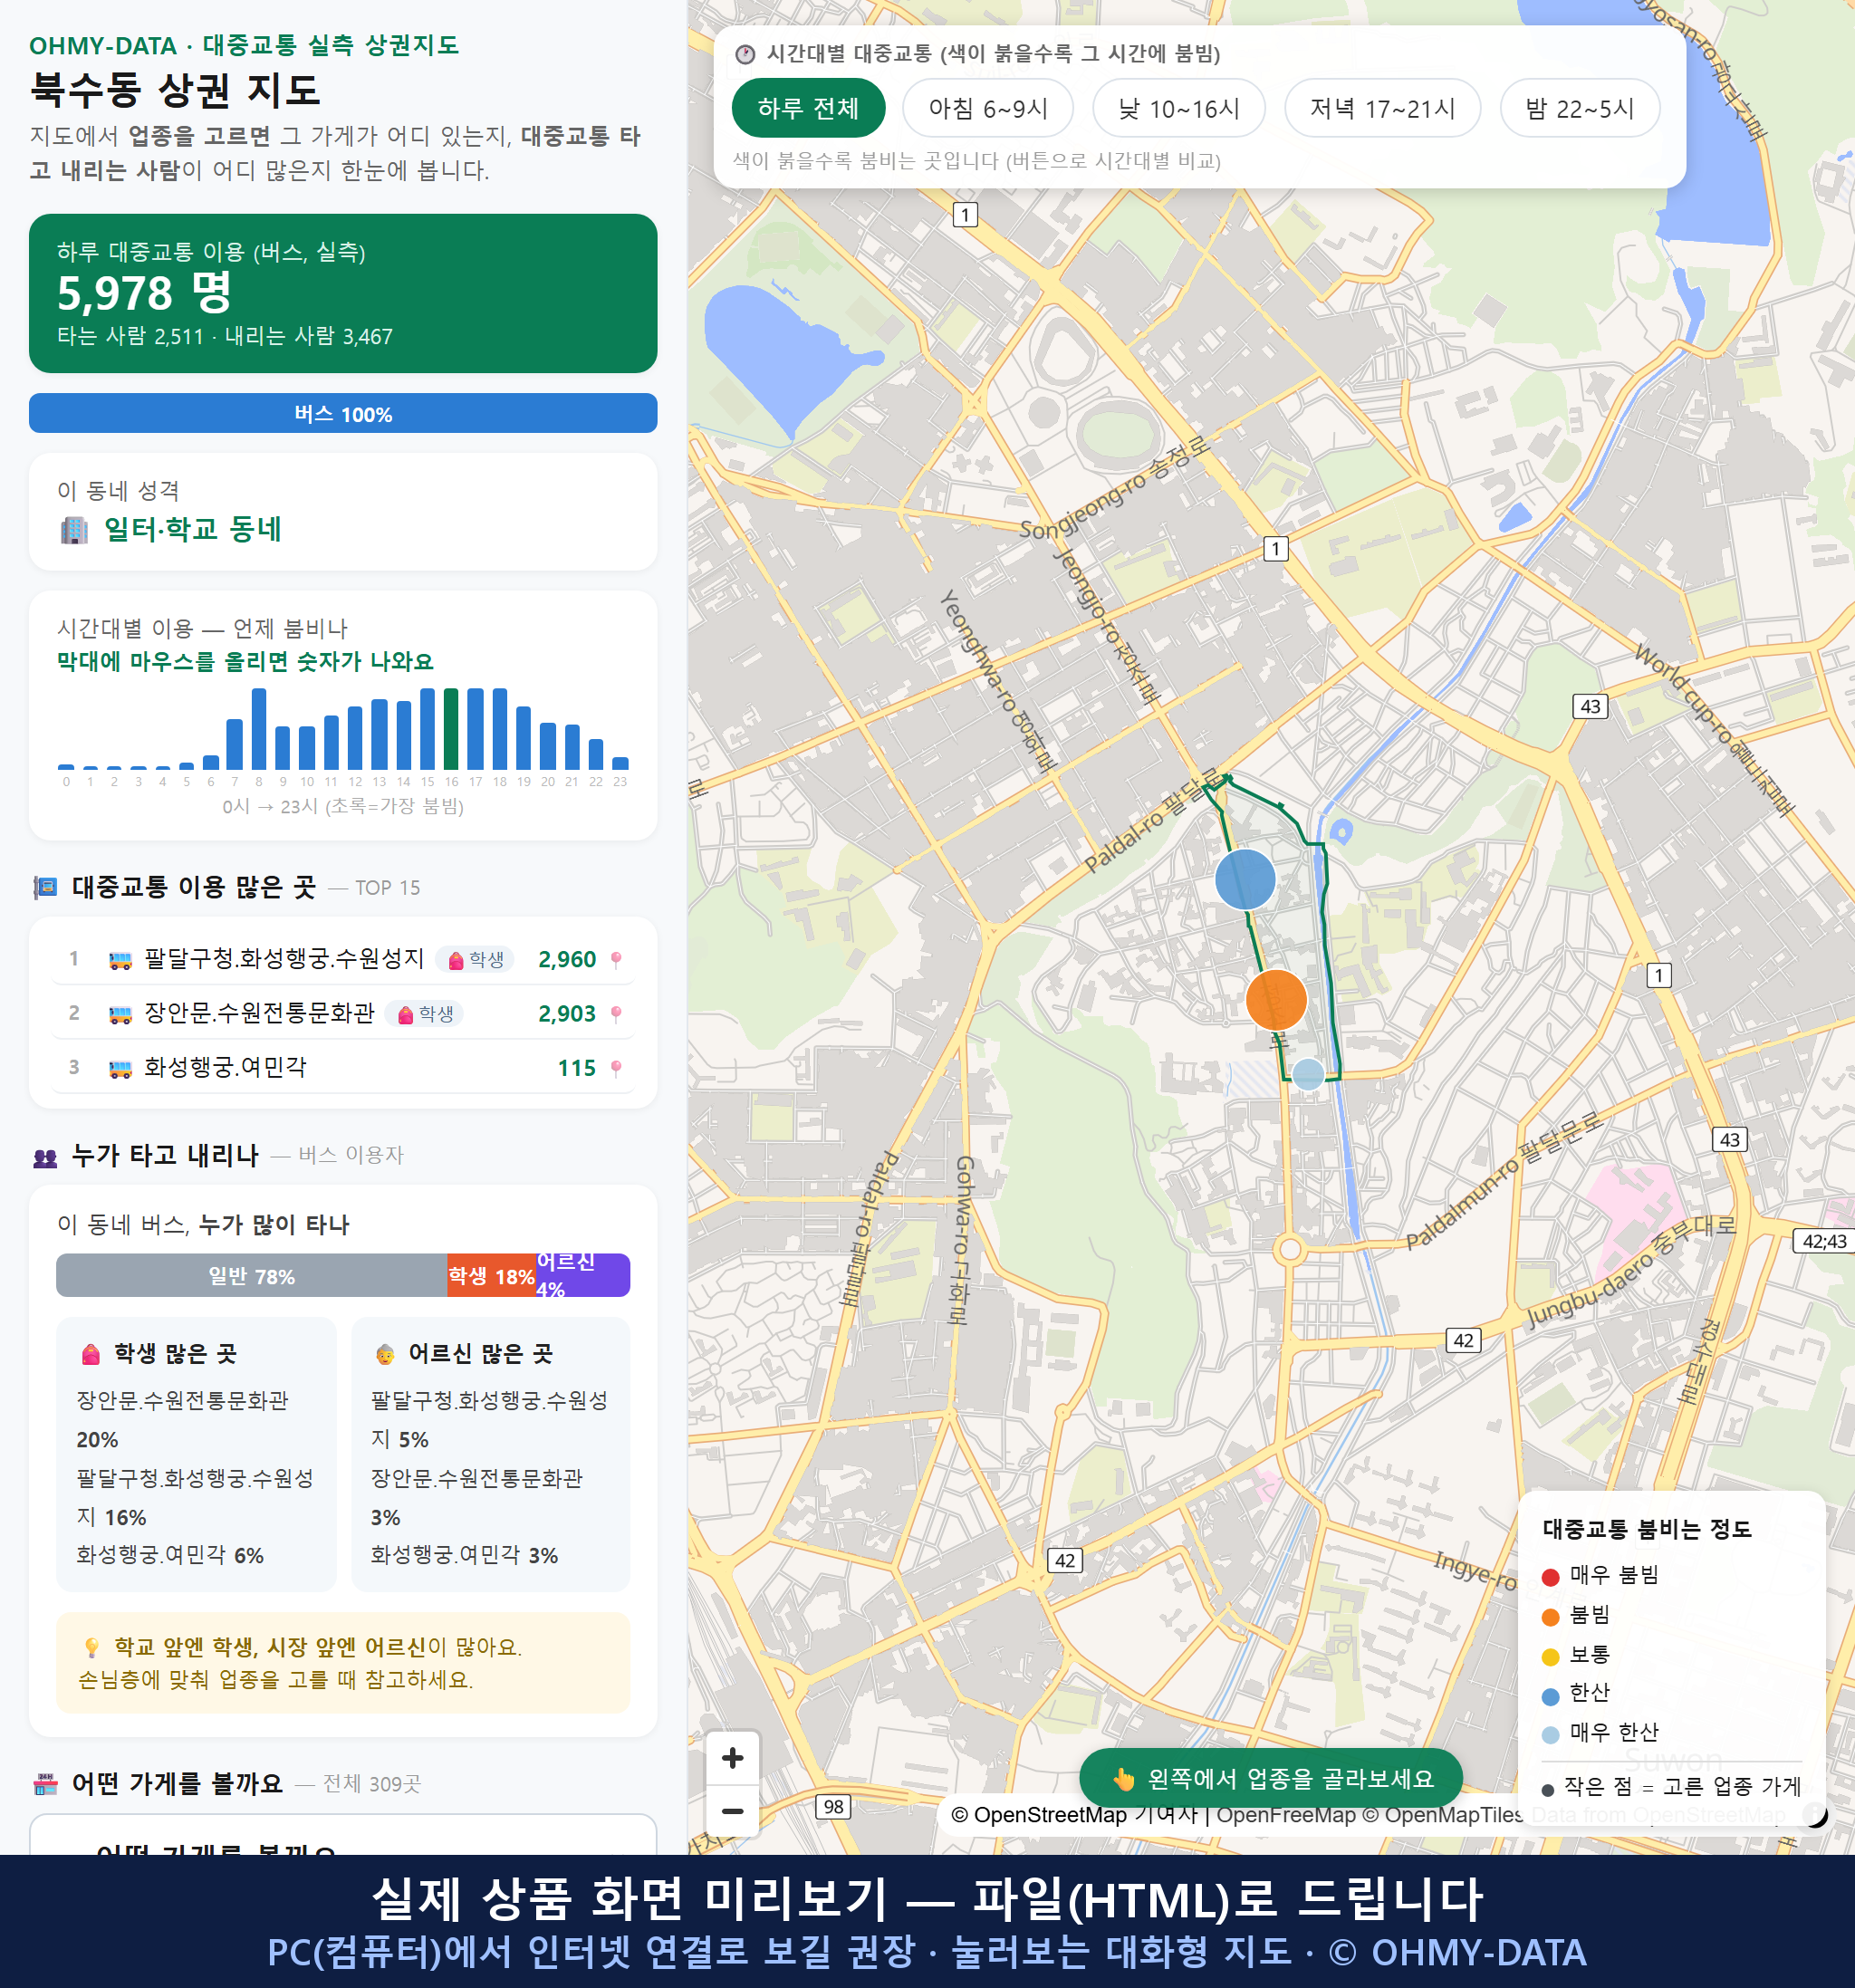The width and height of the screenshot is (1855, 1988).
Task: Select the 낮 10~16시 time filter
Action: pos(1179,108)
